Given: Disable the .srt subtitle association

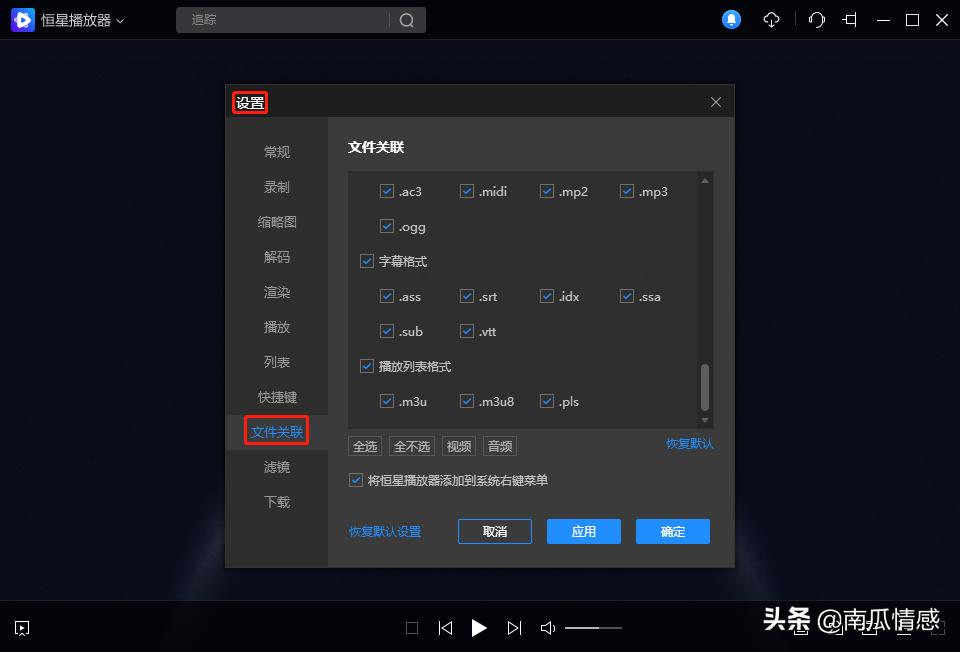Looking at the screenshot, I should [x=467, y=296].
